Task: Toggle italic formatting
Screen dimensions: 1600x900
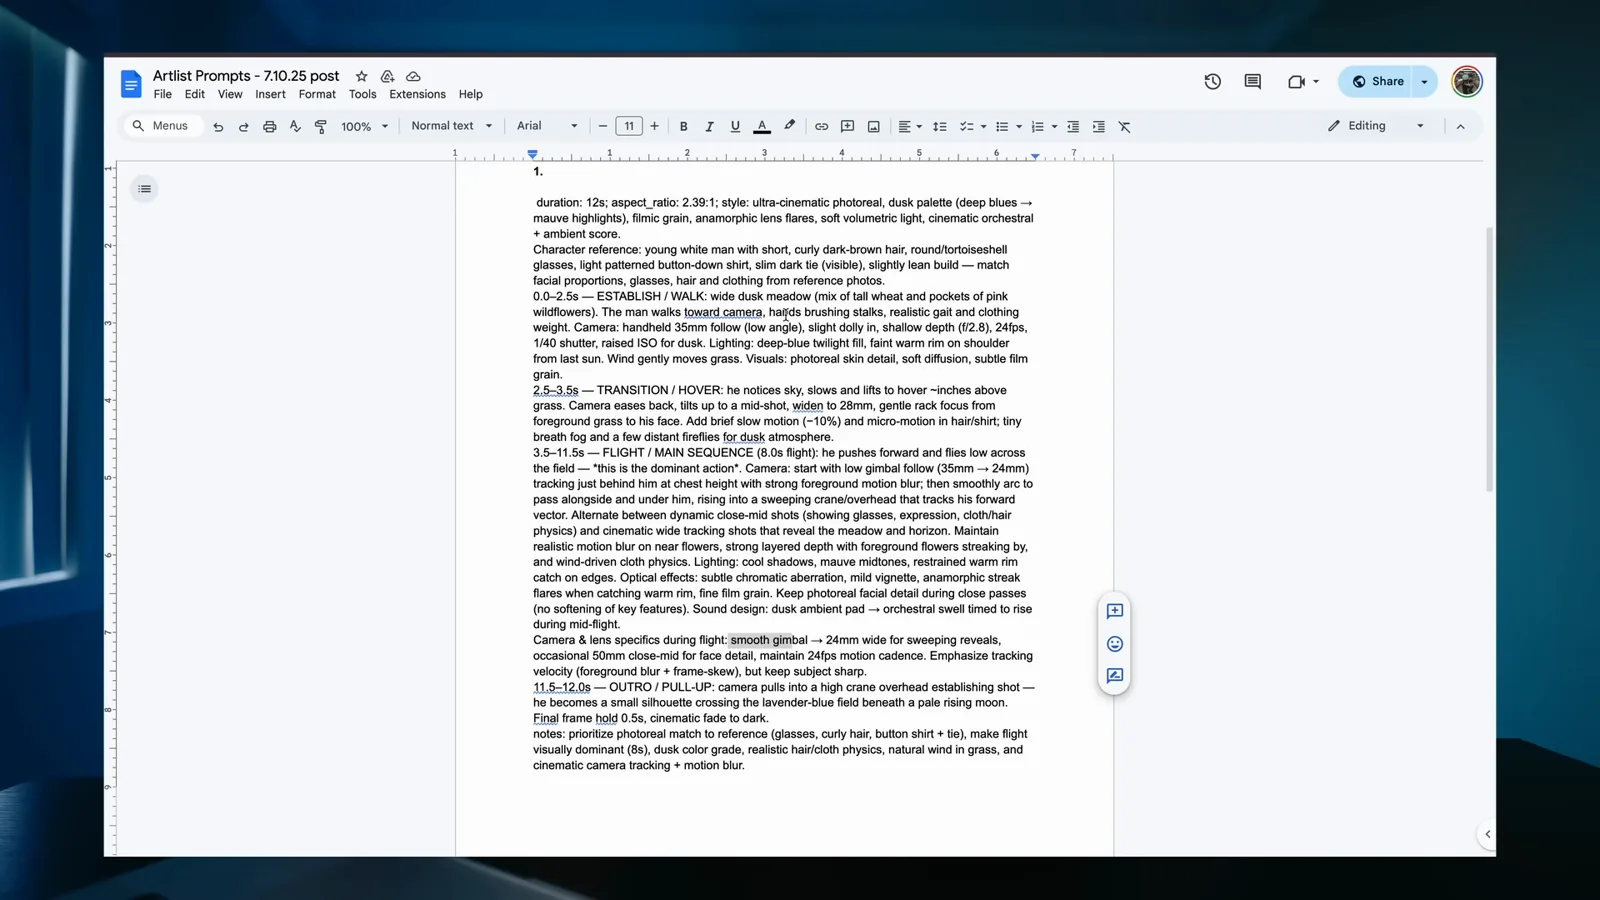Action: click(x=709, y=127)
